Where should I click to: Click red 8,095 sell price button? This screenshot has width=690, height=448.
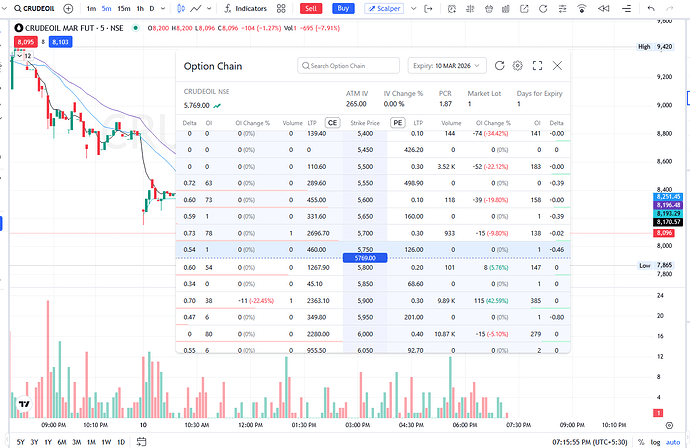coord(26,42)
